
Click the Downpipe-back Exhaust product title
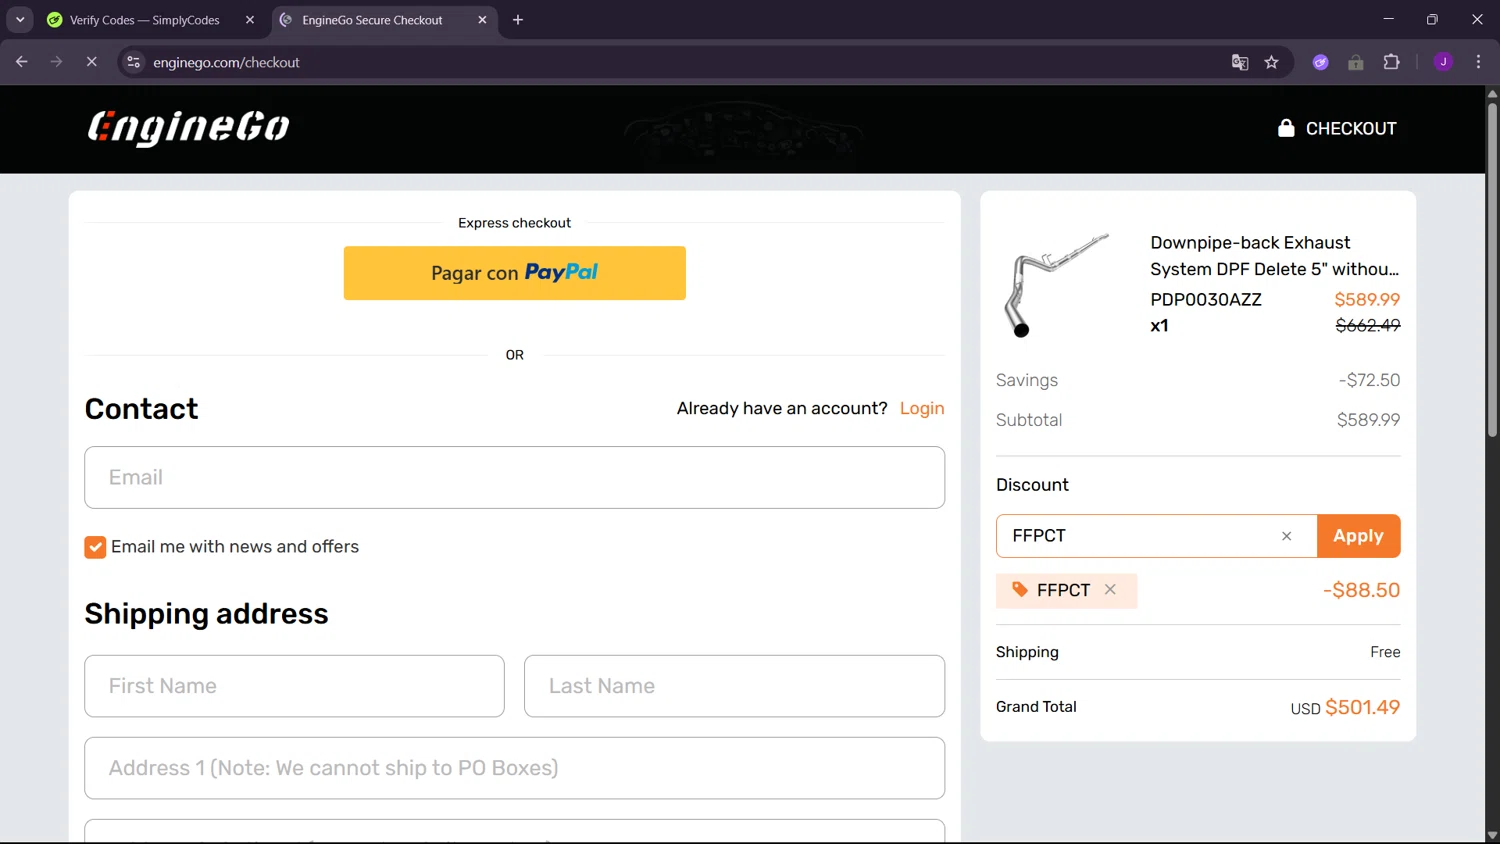pyautogui.click(x=1275, y=256)
